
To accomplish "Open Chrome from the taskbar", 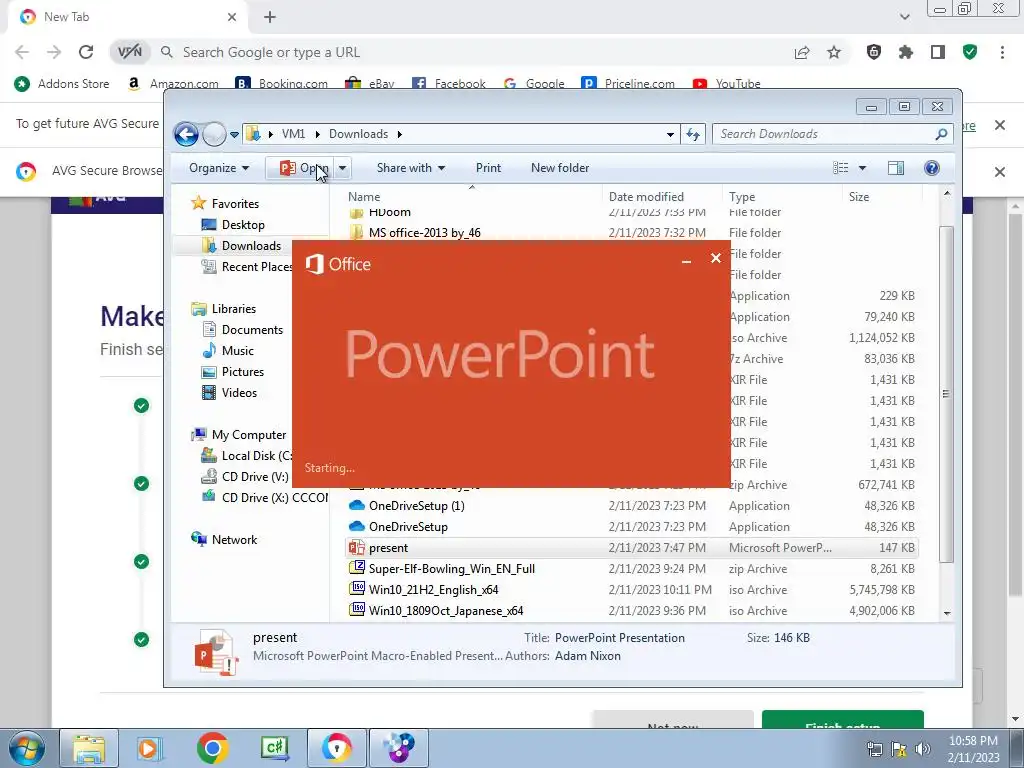I will 212,748.
